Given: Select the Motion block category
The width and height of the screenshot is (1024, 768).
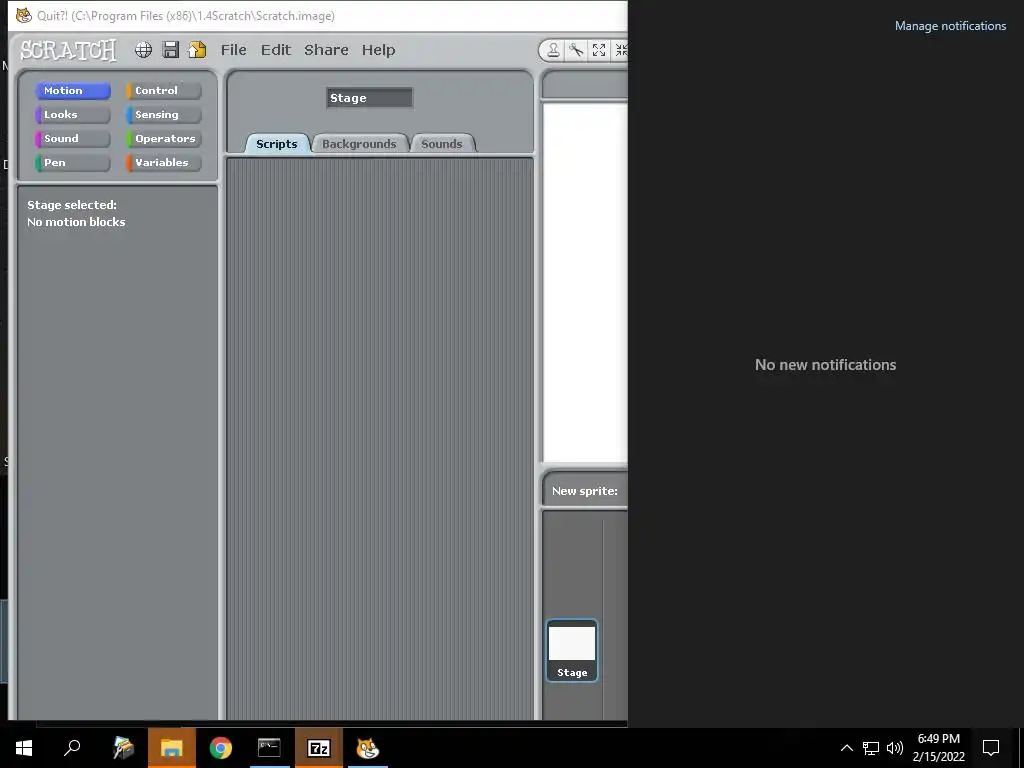Looking at the screenshot, I should (x=72, y=91).
